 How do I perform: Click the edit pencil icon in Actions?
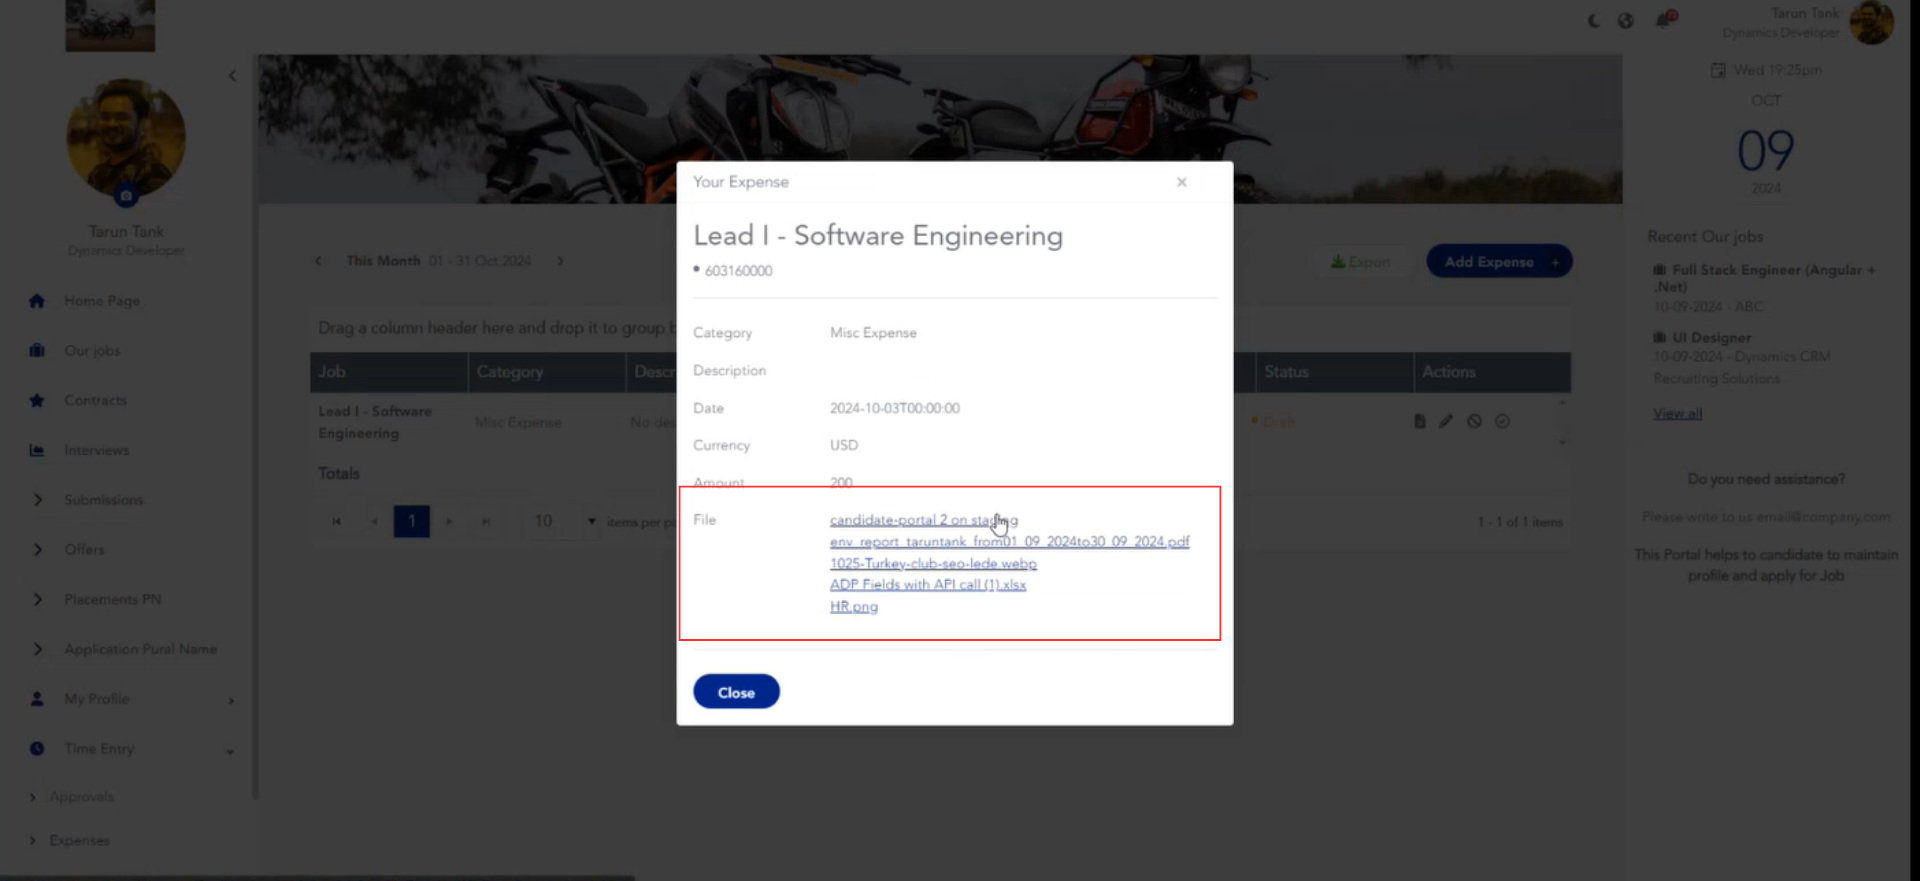click(1446, 422)
